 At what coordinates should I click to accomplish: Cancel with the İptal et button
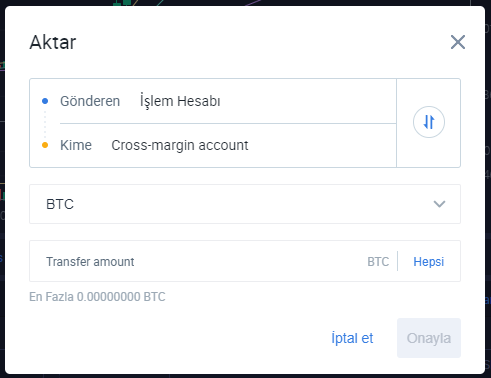tap(352, 338)
